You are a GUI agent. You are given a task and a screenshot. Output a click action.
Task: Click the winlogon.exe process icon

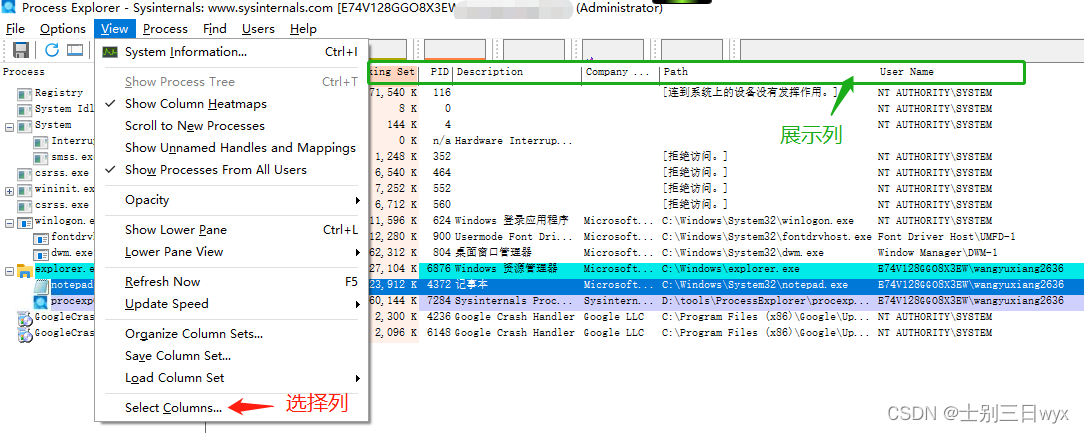point(25,222)
